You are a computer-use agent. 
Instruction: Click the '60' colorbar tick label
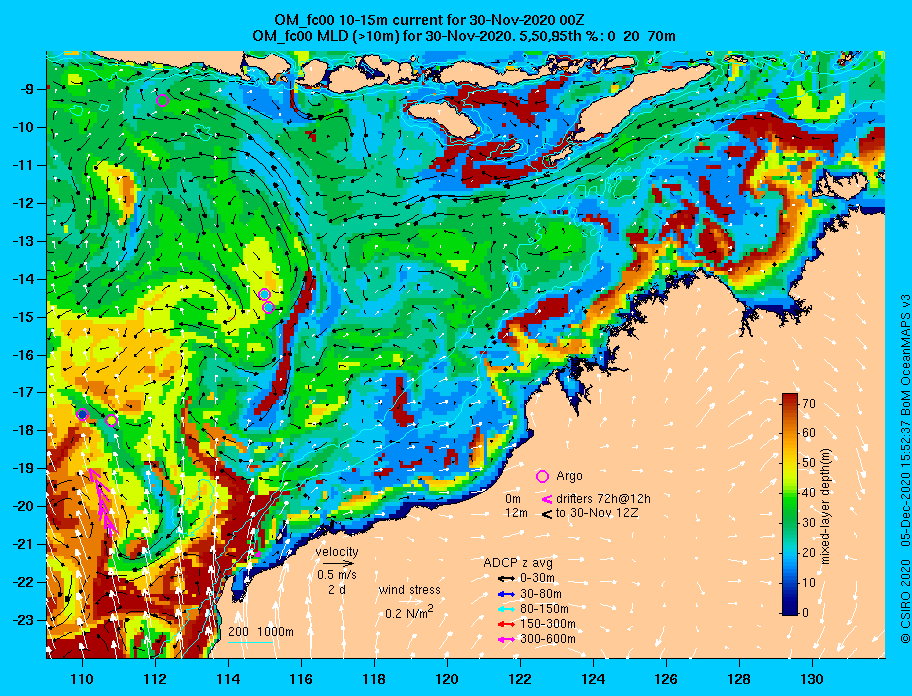[808, 433]
